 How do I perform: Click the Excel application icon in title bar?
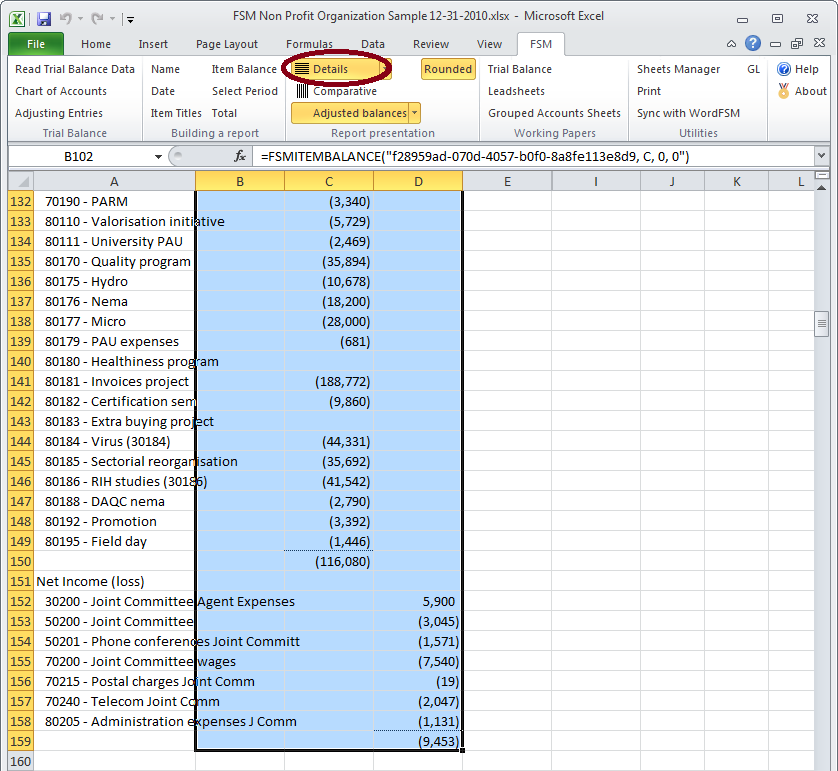pyautogui.click(x=17, y=19)
